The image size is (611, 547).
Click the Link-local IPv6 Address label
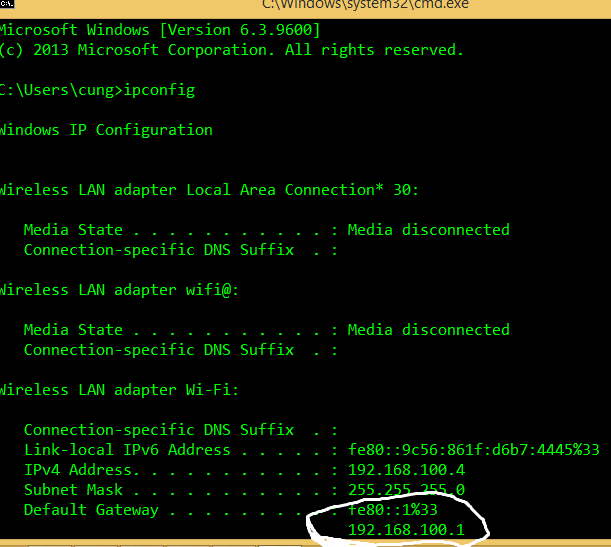point(127,450)
